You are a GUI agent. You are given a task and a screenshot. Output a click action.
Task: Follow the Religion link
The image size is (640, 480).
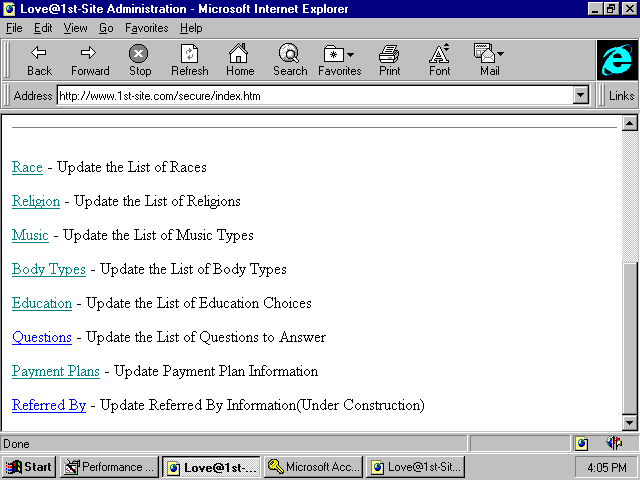coord(36,201)
